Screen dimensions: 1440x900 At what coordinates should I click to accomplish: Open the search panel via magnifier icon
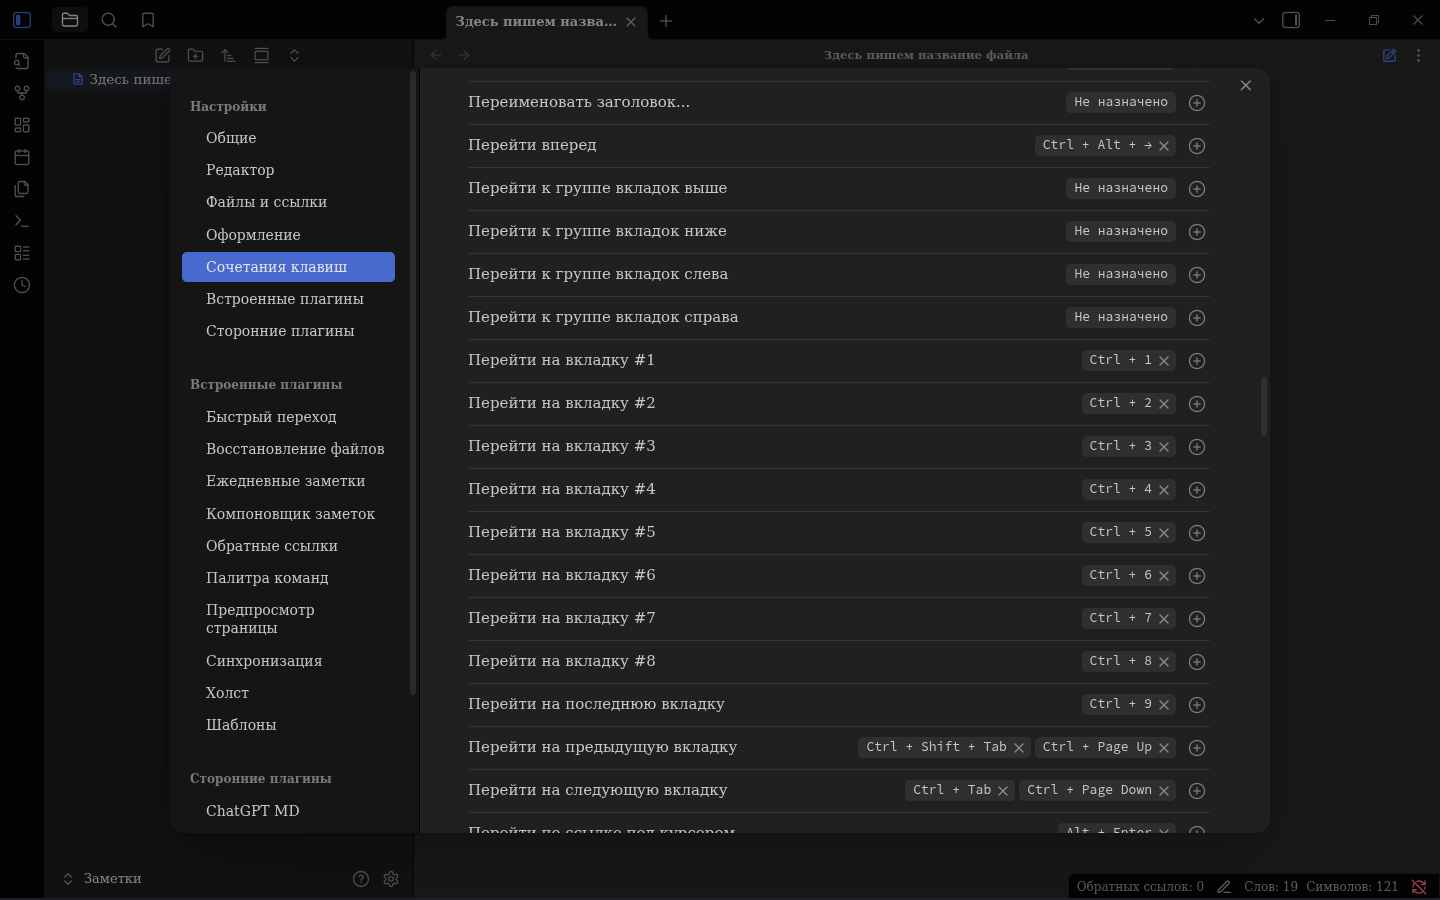109,20
